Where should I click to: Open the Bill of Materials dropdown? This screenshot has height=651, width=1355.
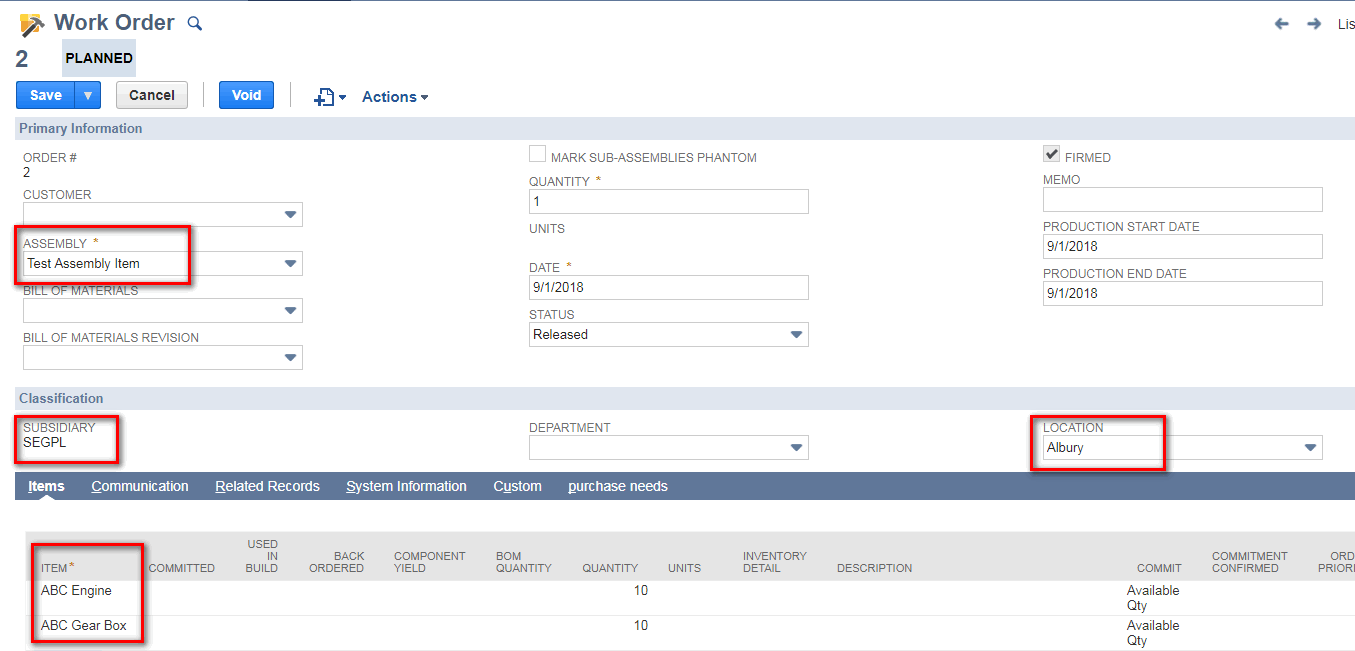point(290,310)
